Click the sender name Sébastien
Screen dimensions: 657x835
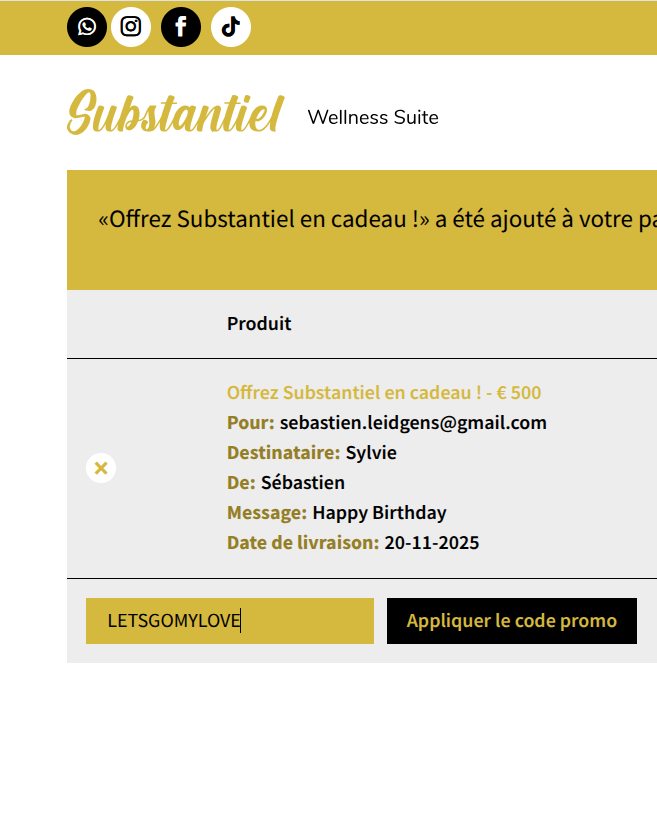pyautogui.click(x=303, y=482)
